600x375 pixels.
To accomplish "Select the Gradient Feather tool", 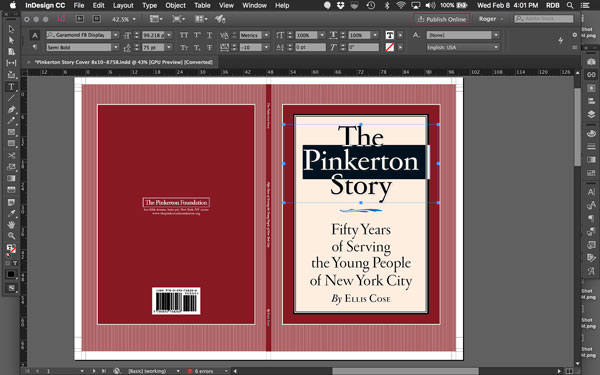I will pyautogui.click(x=11, y=190).
